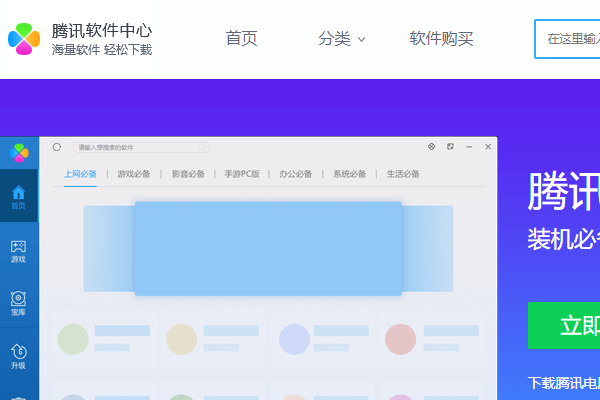Open the 软件购买 page
Screen dimensions: 600x400
click(x=441, y=38)
